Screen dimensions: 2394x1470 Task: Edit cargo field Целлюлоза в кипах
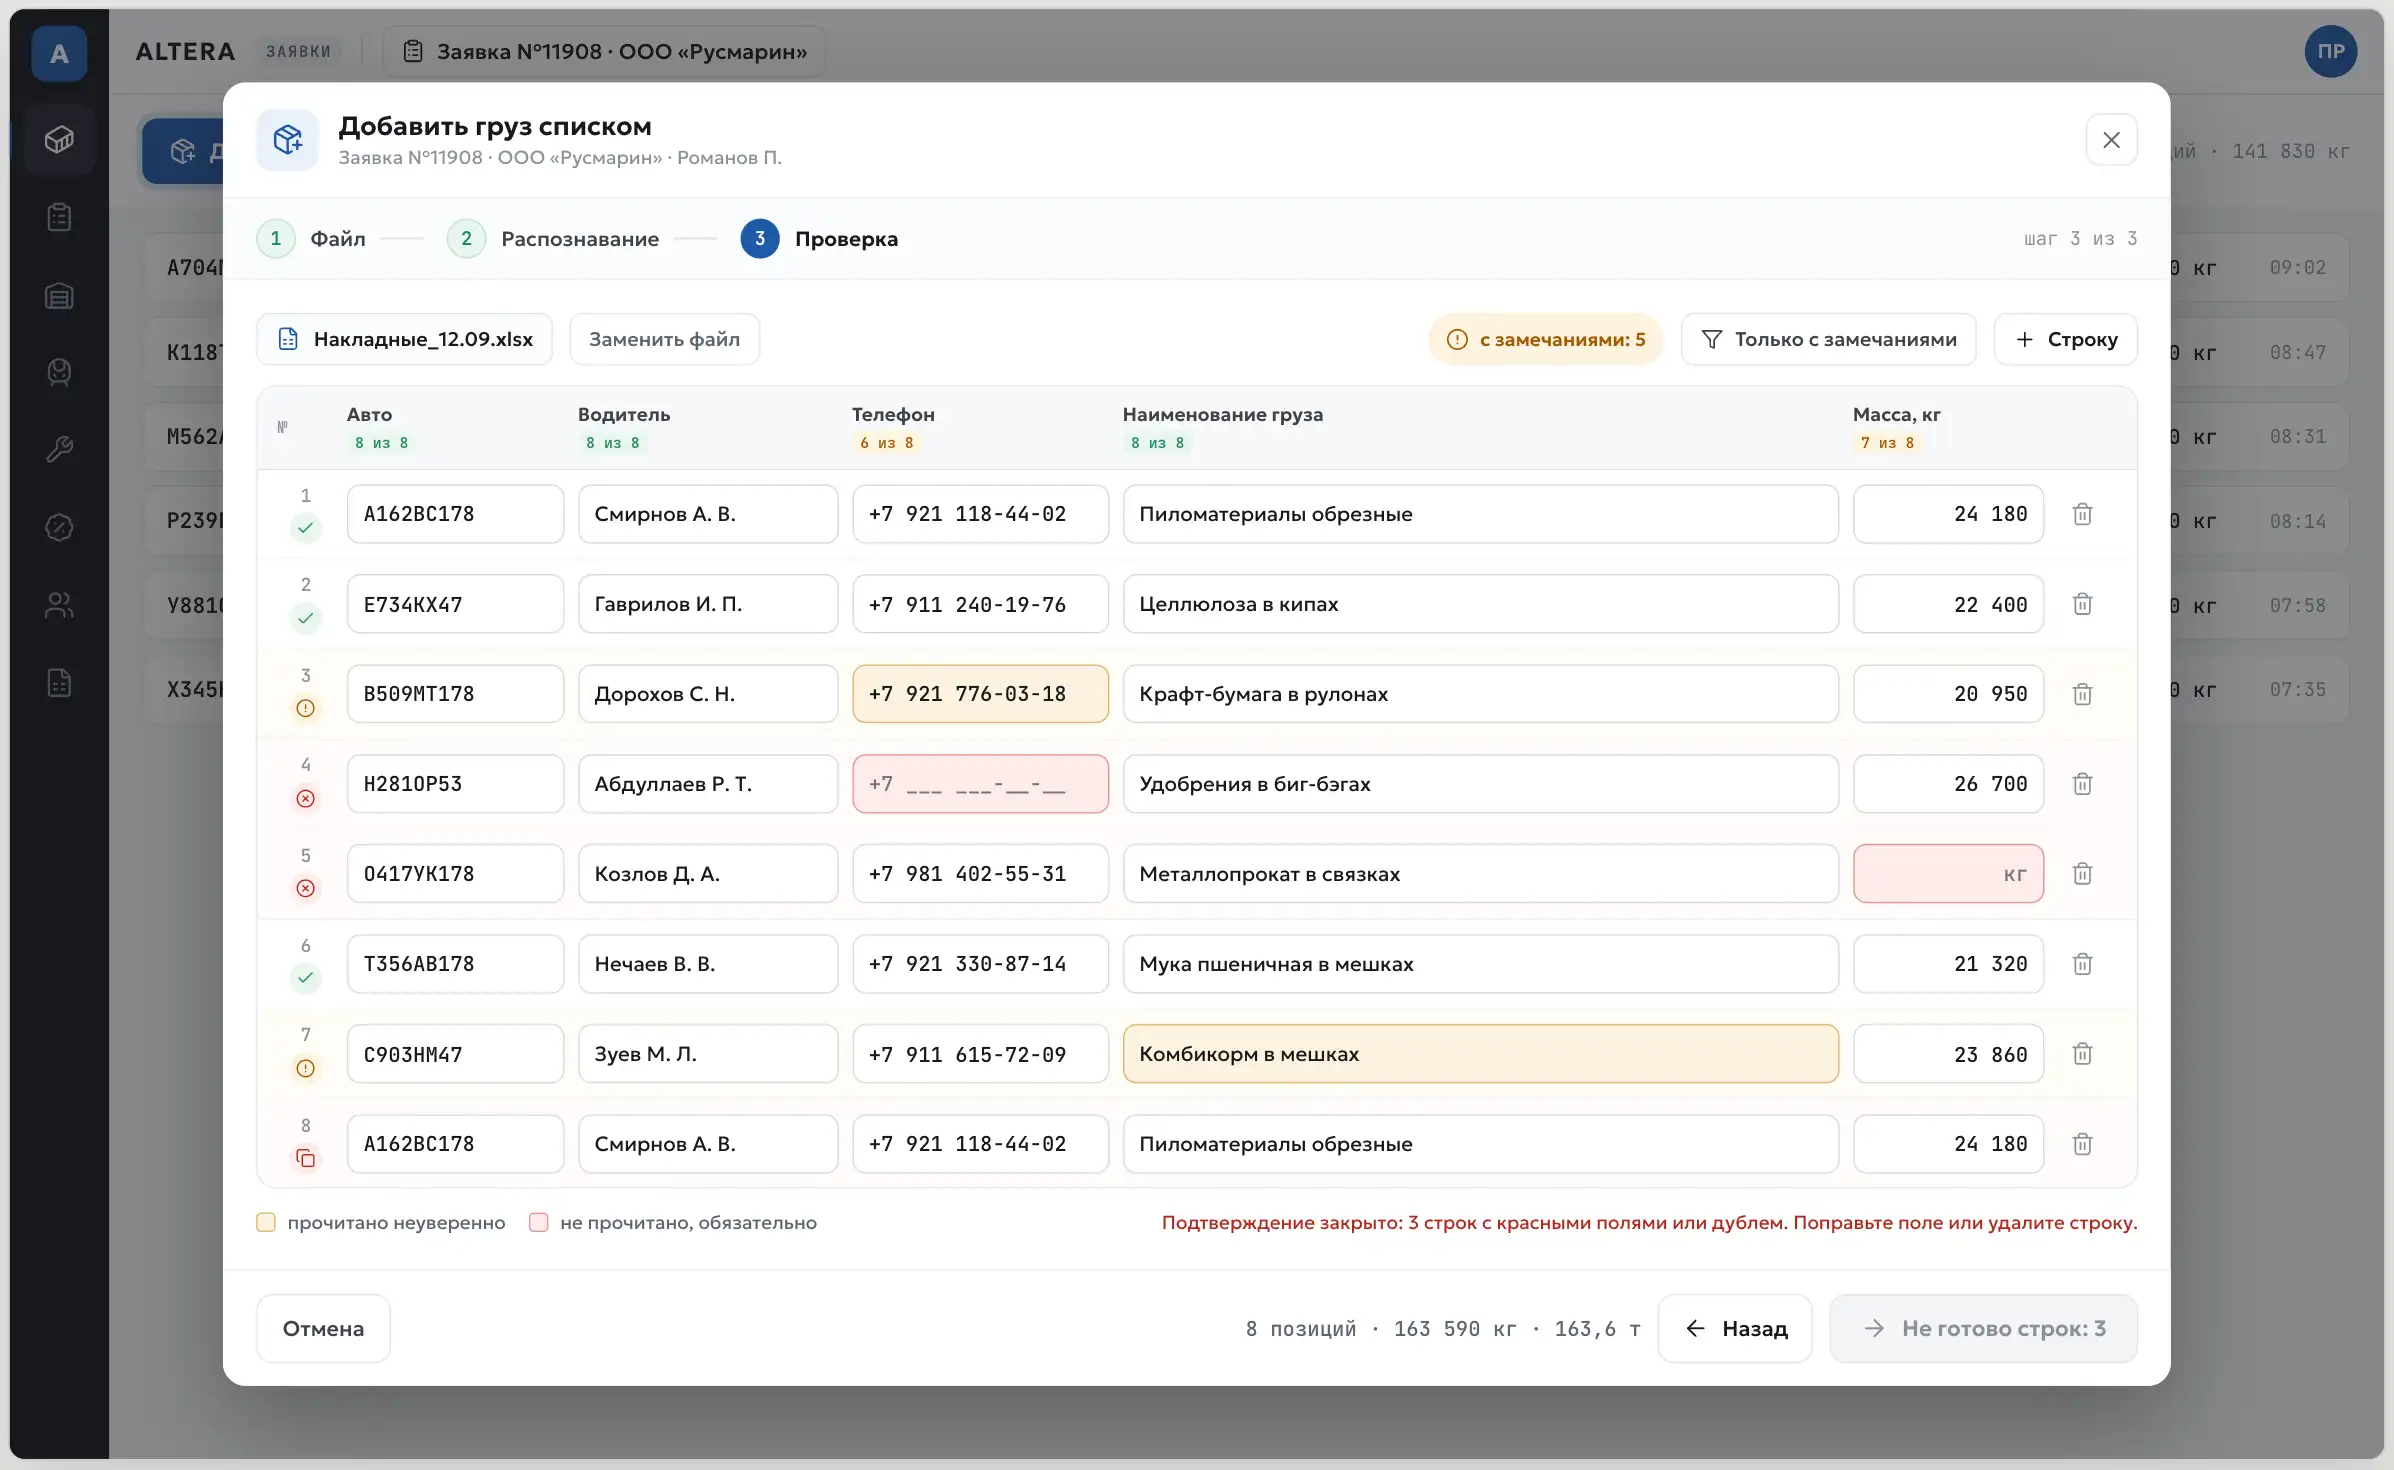(x=1480, y=604)
